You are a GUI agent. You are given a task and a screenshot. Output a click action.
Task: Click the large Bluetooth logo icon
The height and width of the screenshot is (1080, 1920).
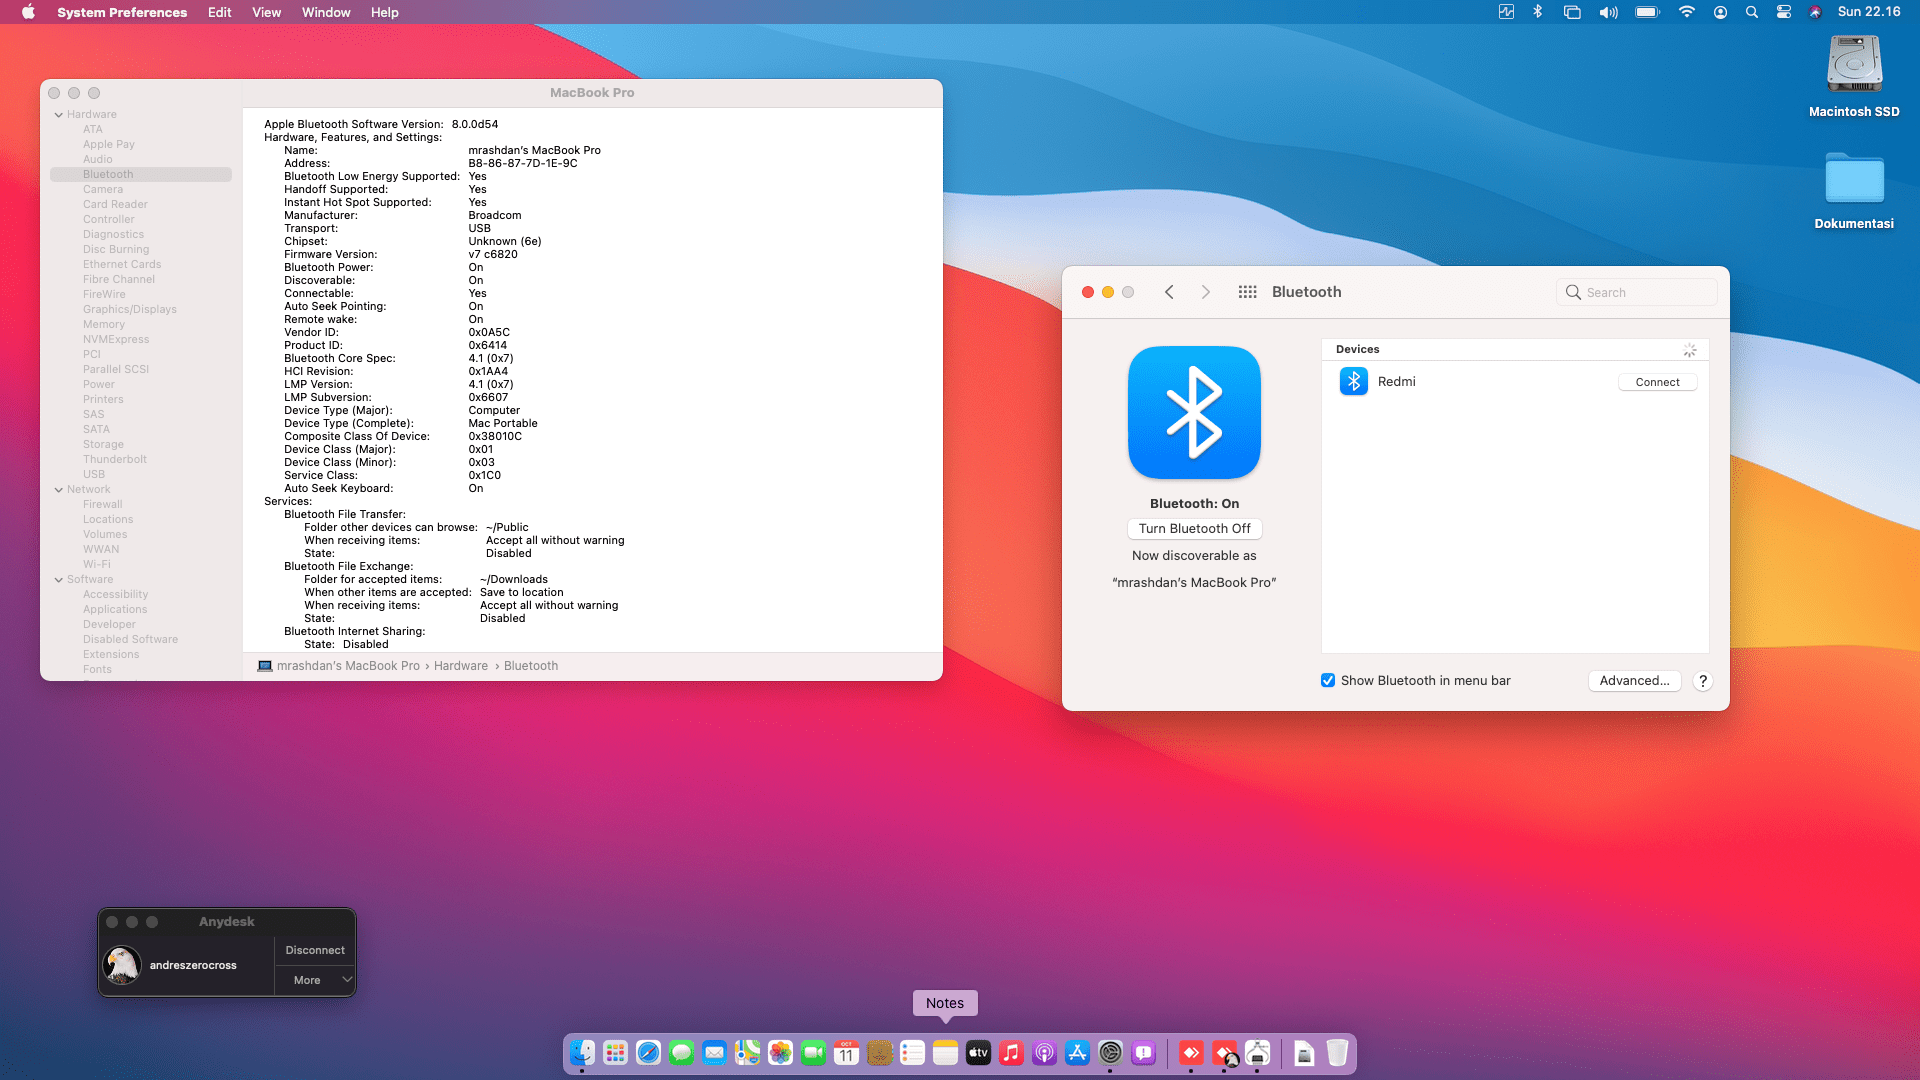tap(1194, 412)
